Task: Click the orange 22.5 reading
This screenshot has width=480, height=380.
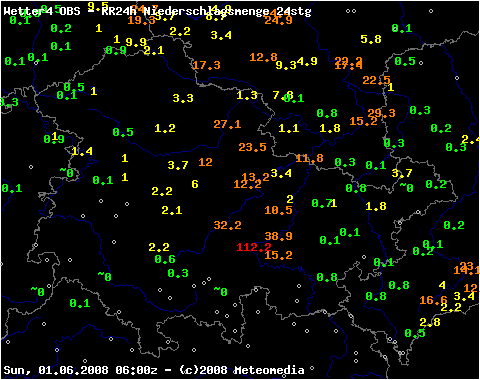Action: 376,80
